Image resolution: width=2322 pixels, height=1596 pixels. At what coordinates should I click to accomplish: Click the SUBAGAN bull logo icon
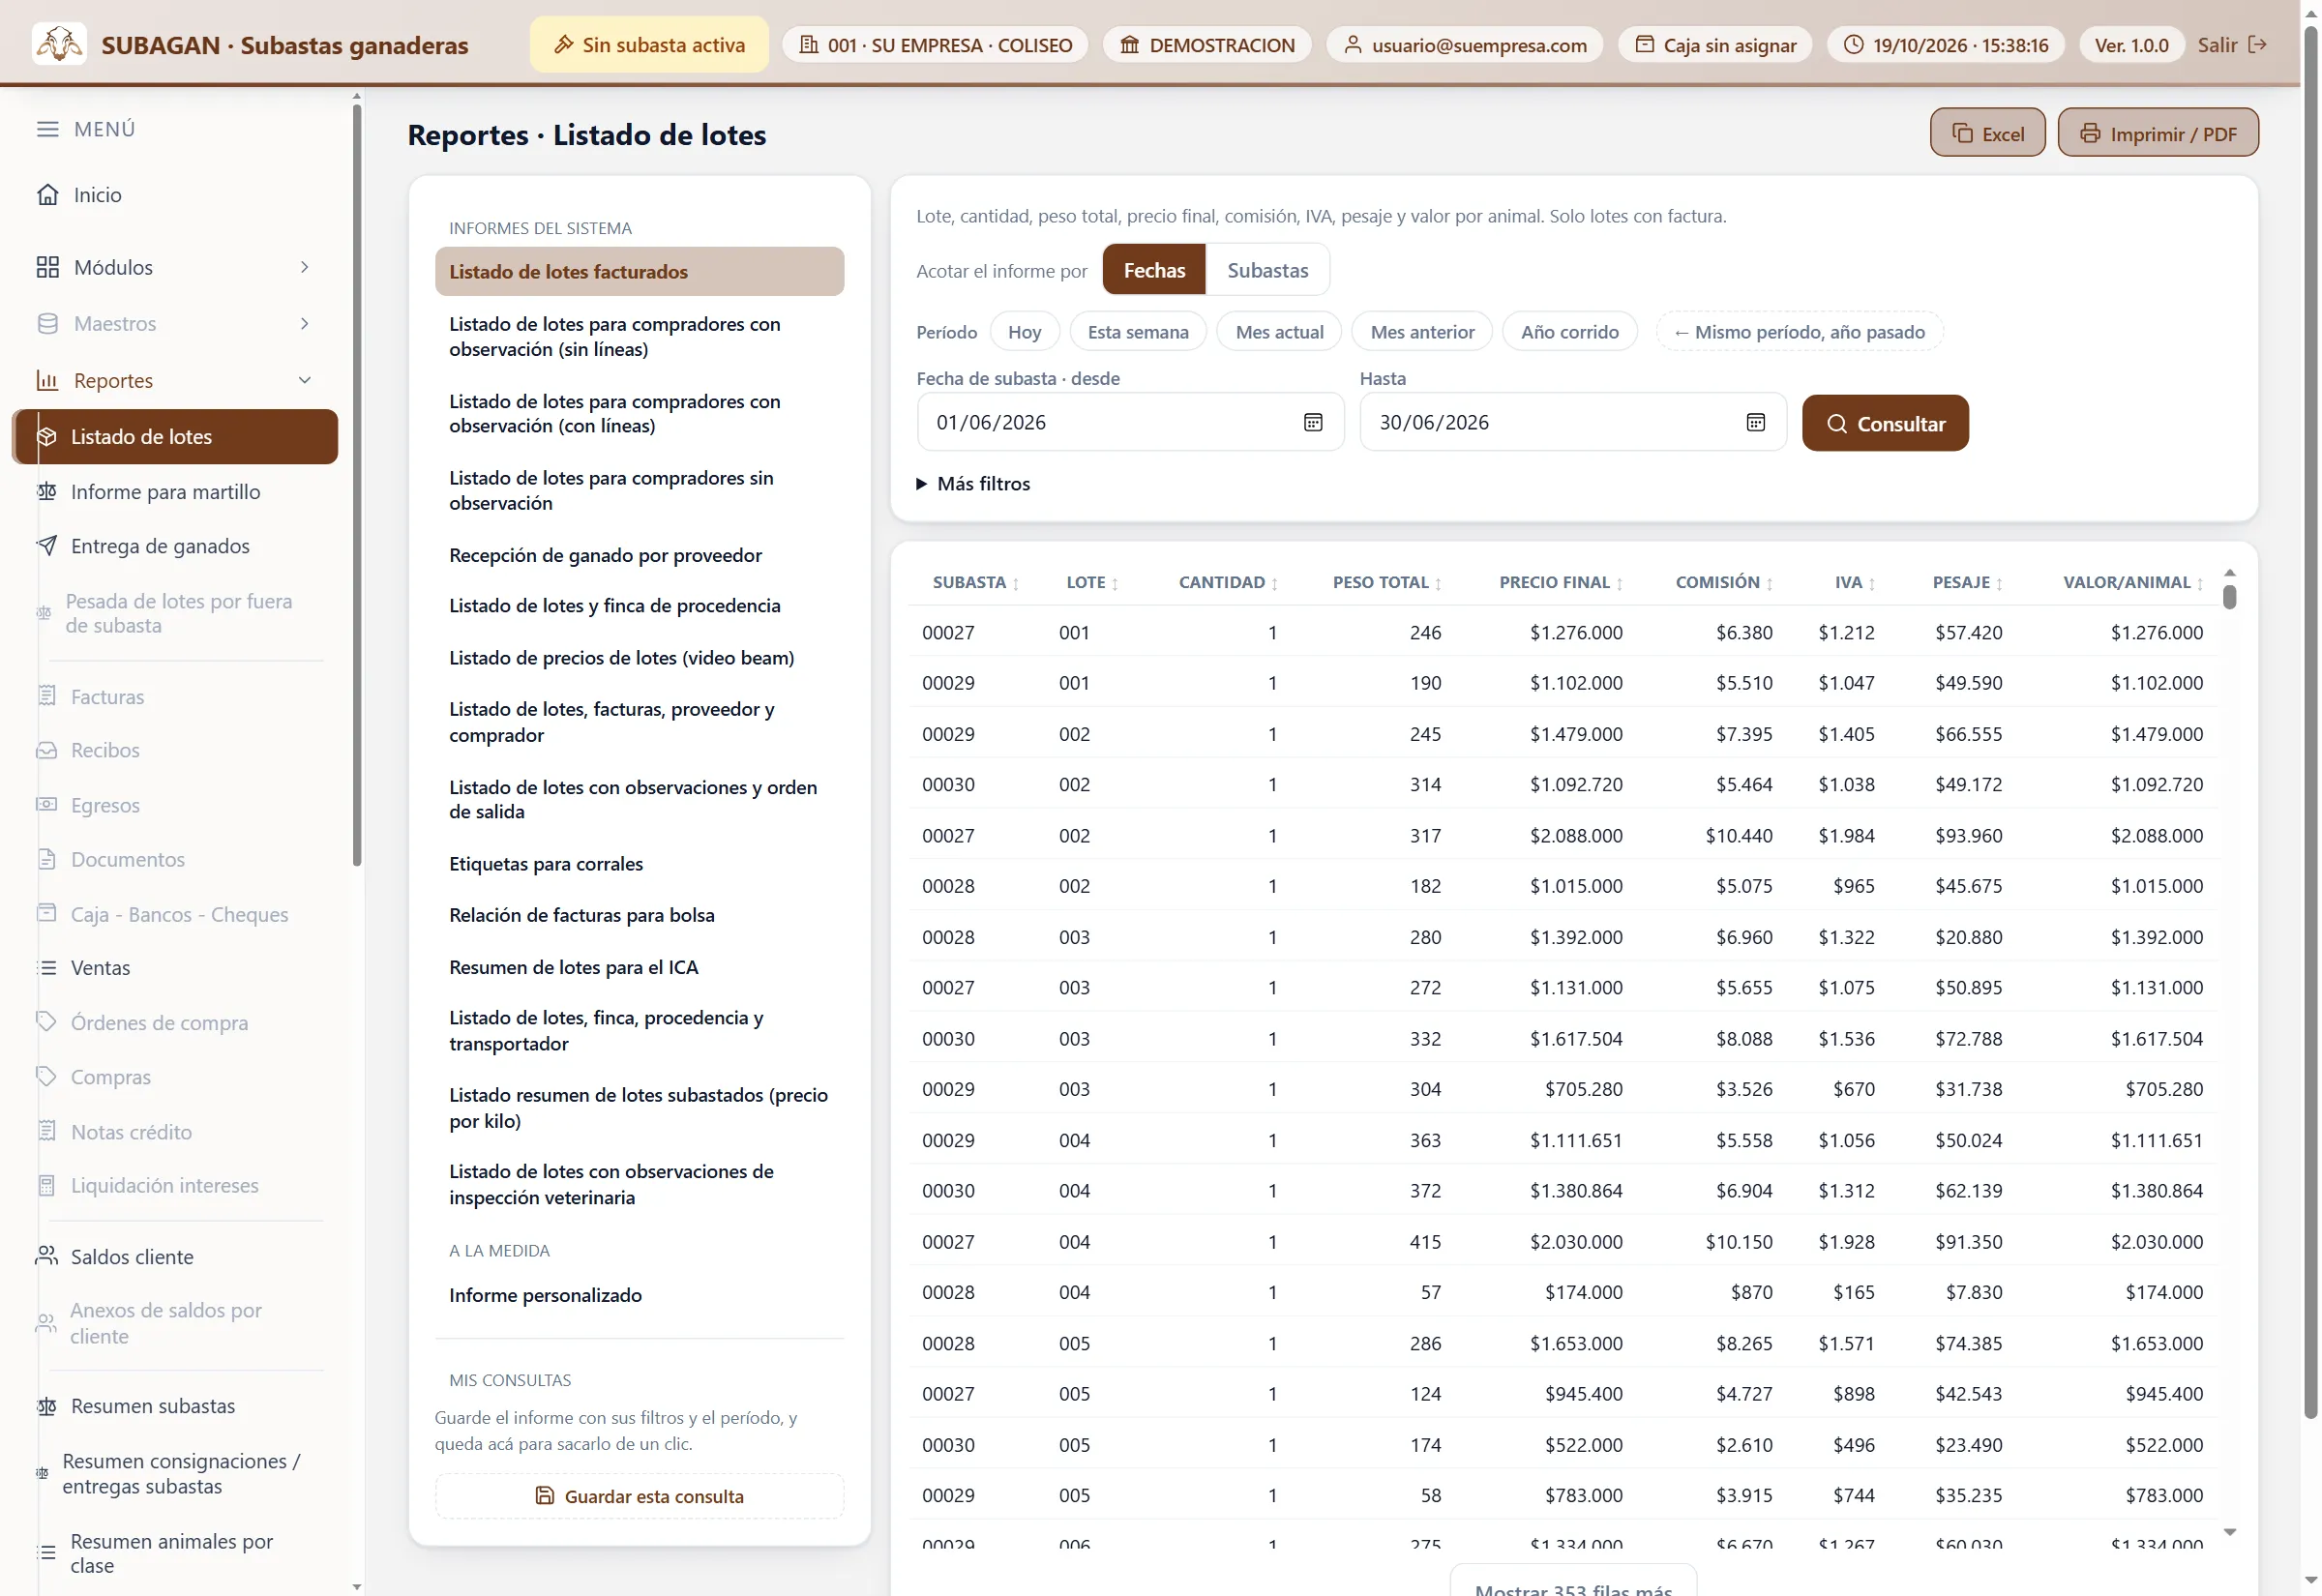59,44
